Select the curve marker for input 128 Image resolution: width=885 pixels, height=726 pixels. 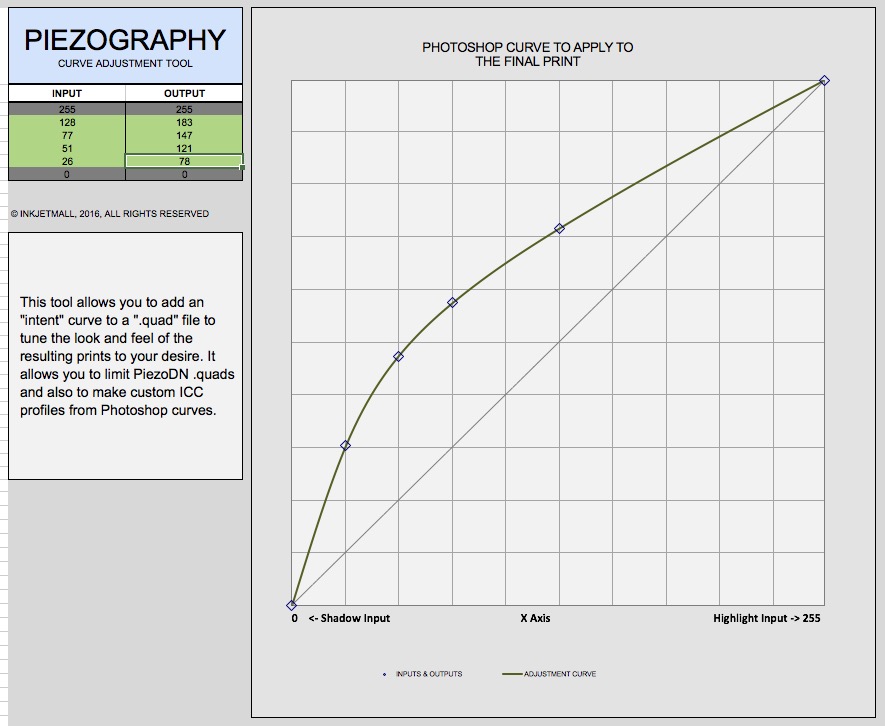coord(559,228)
